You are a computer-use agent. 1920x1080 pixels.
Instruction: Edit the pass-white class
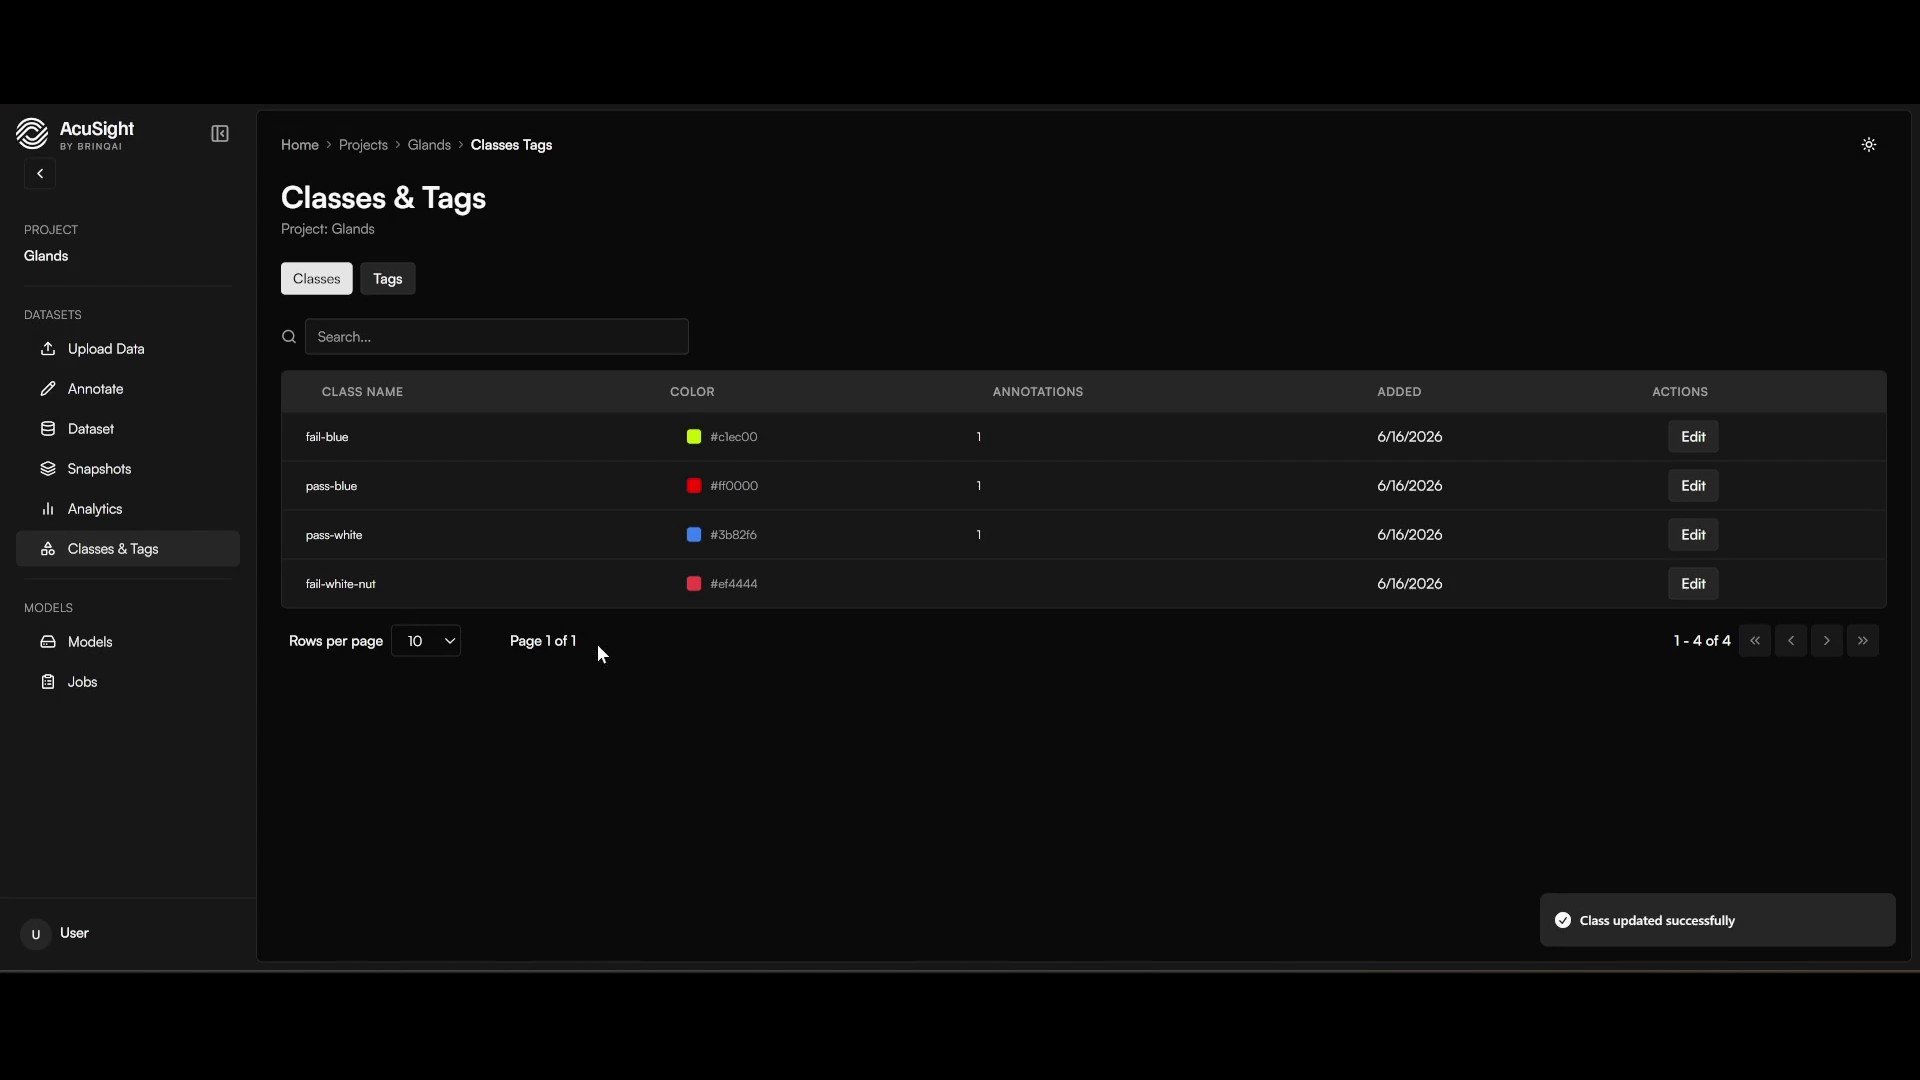coord(1693,535)
